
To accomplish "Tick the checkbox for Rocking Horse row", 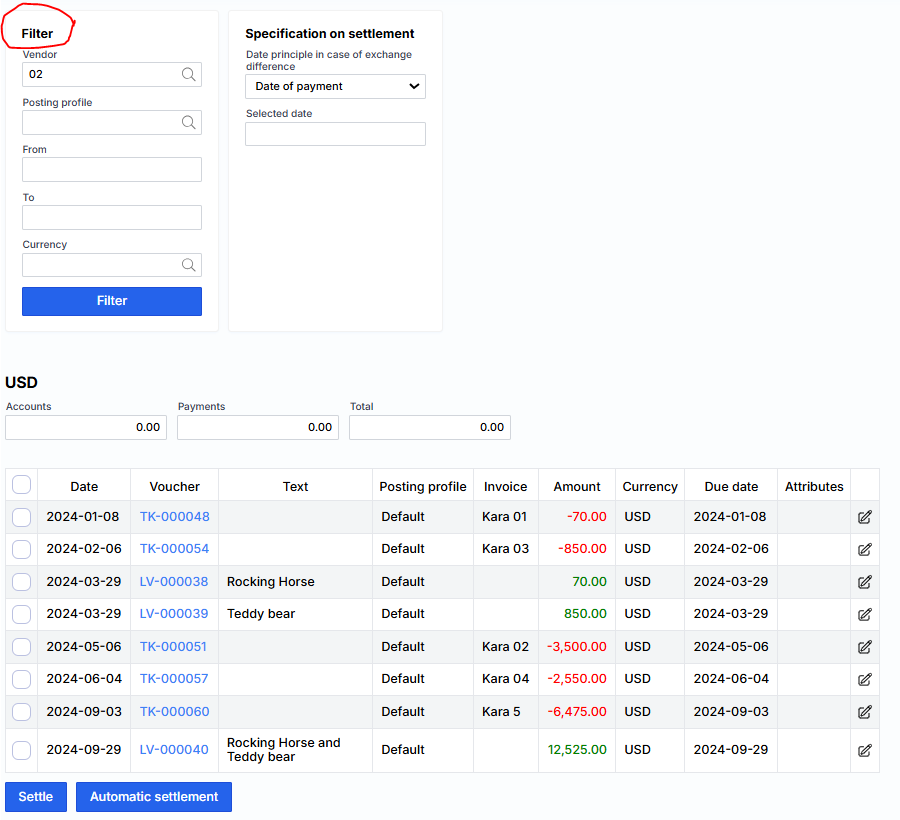I will click(21, 582).
